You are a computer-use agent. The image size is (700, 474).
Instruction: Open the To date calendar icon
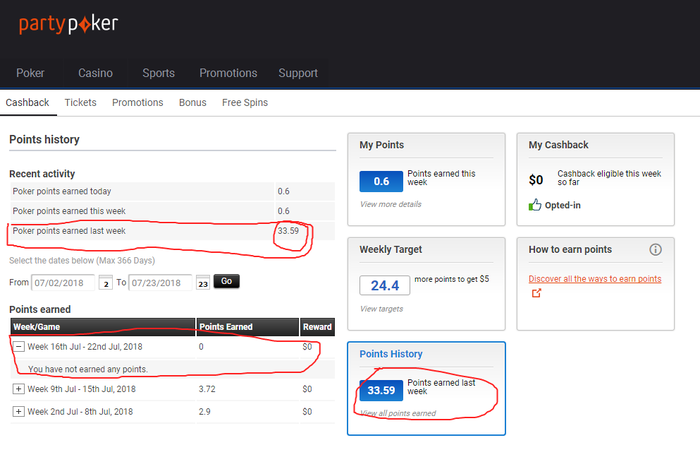203,283
